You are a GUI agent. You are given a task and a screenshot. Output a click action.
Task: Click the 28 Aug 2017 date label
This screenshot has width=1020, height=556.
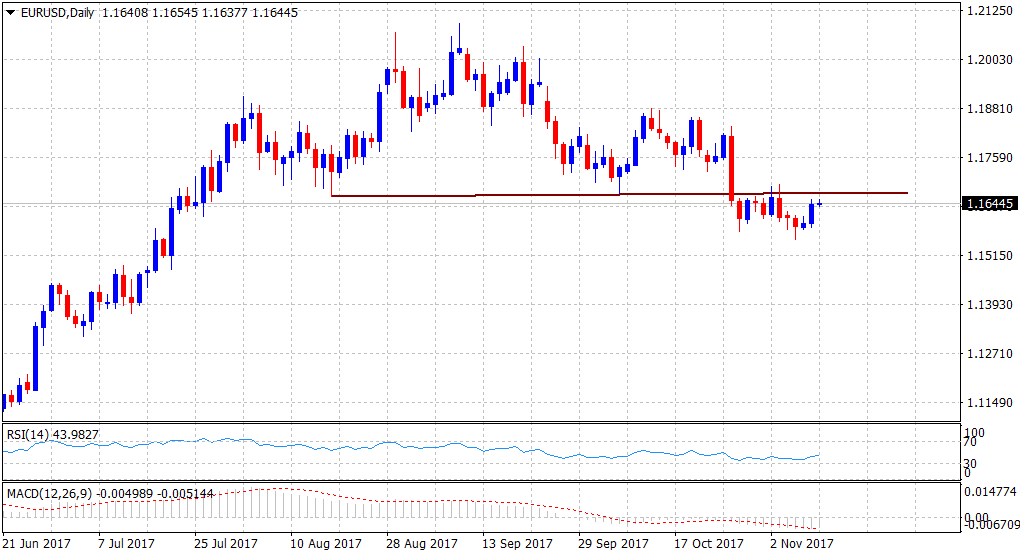(x=422, y=543)
